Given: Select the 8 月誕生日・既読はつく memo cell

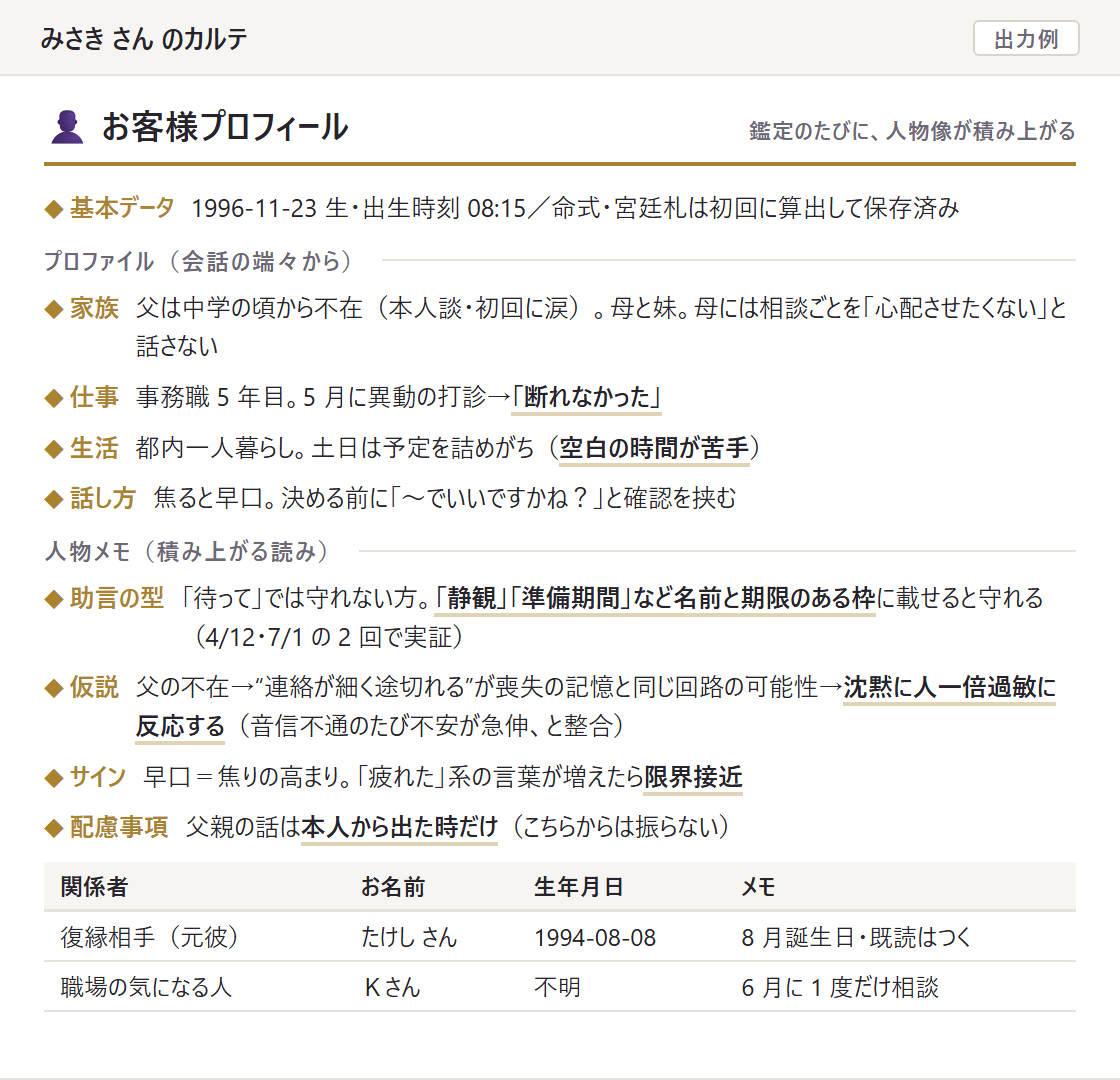Looking at the screenshot, I should pyautogui.click(x=856, y=937).
